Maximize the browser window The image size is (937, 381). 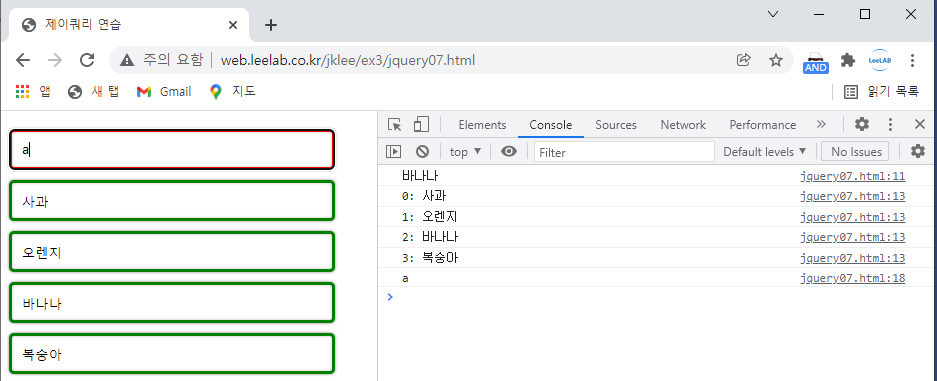[865, 14]
